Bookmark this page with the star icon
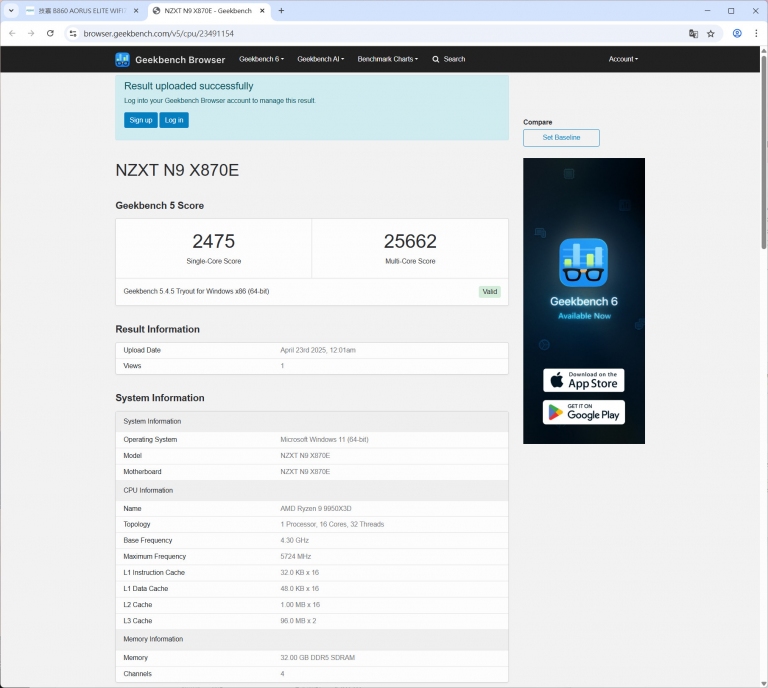Image resolution: width=768 pixels, height=688 pixels. [711, 33]
